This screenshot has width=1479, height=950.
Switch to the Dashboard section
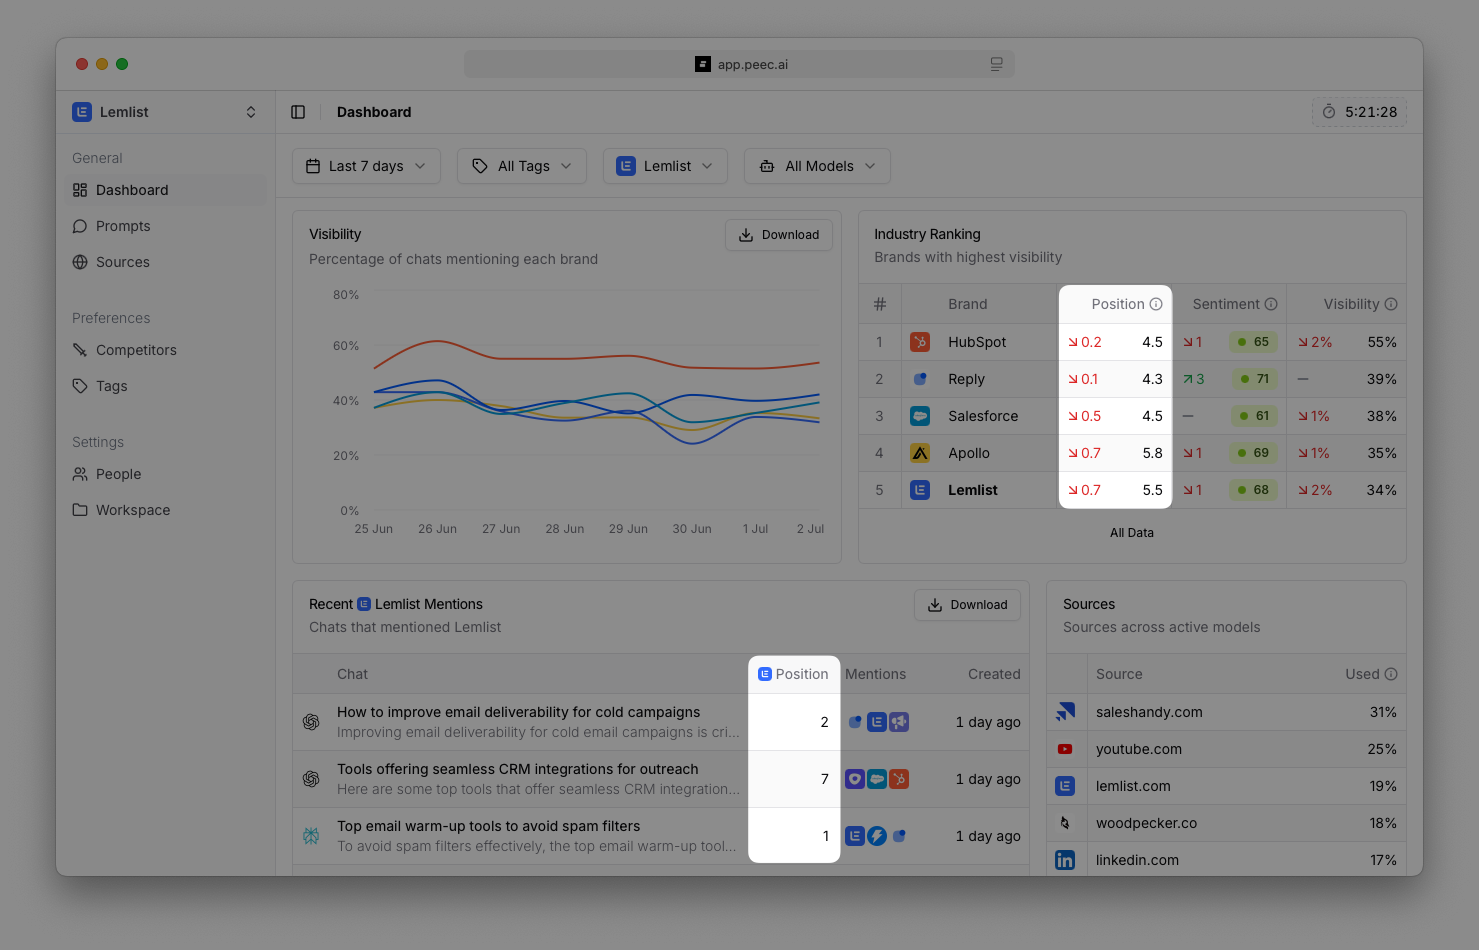(x=130, y=190)
